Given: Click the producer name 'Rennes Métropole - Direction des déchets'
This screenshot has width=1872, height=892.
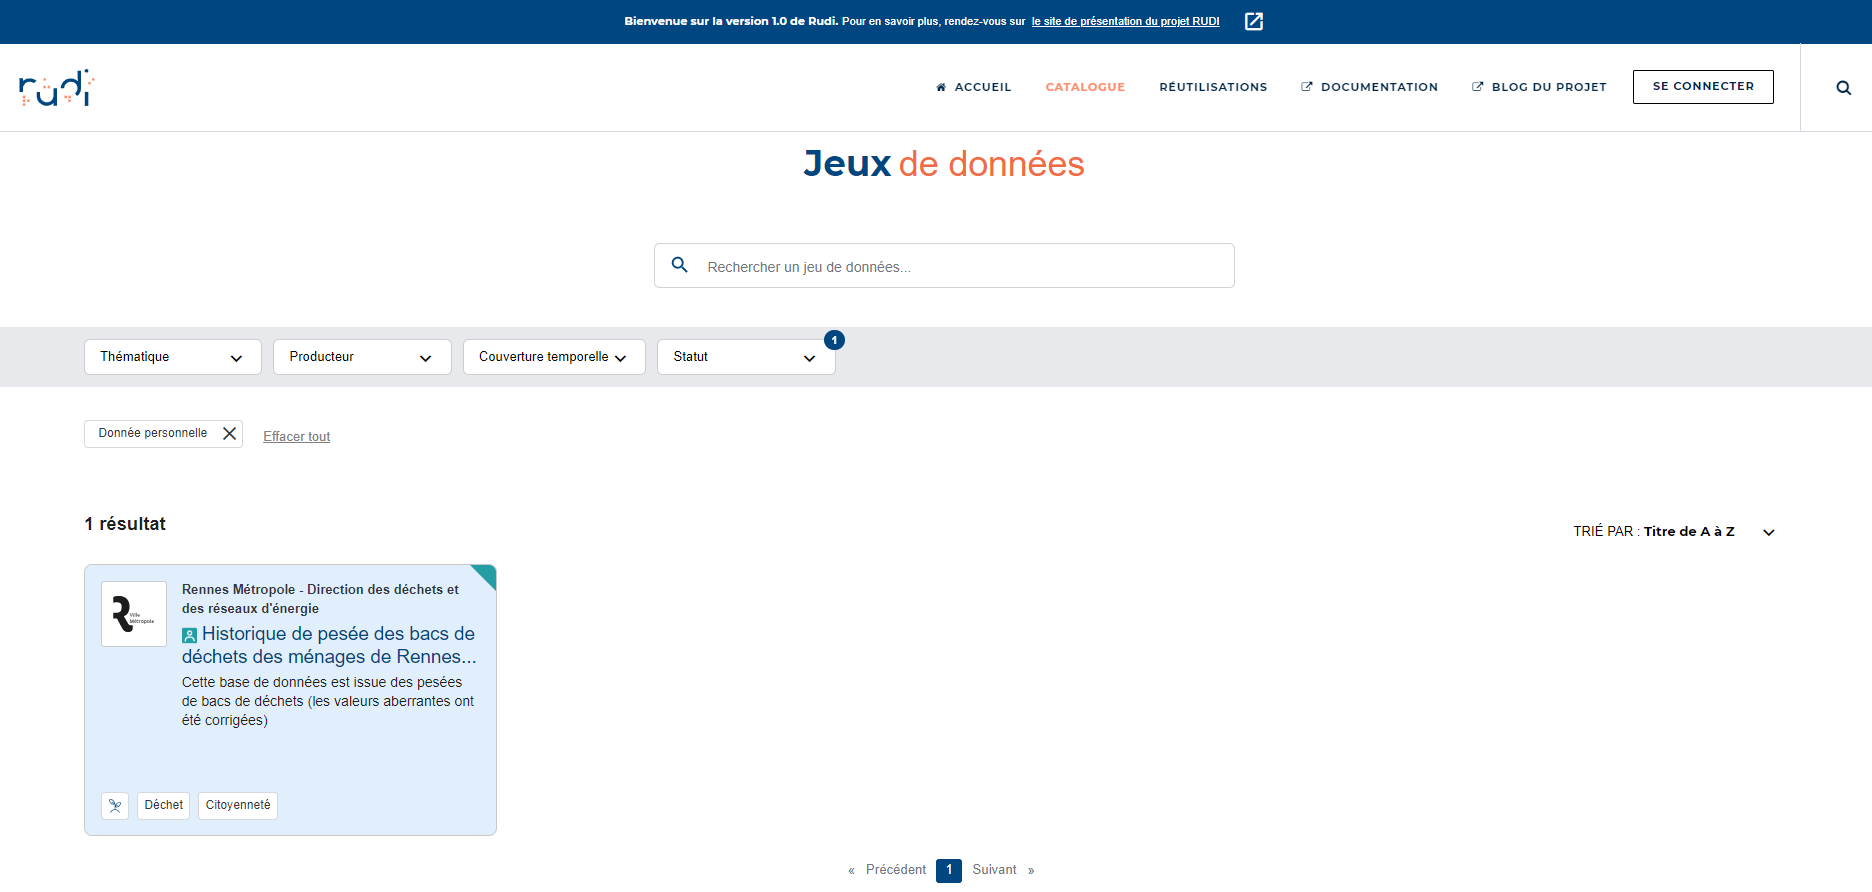Looking at the screenshot, I should (320, 599).
